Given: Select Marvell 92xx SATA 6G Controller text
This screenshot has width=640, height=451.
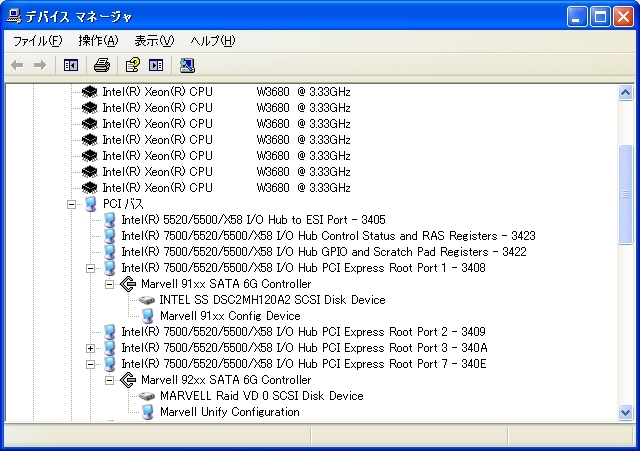Looking at the screenshot, I should (x=226, y=380).
